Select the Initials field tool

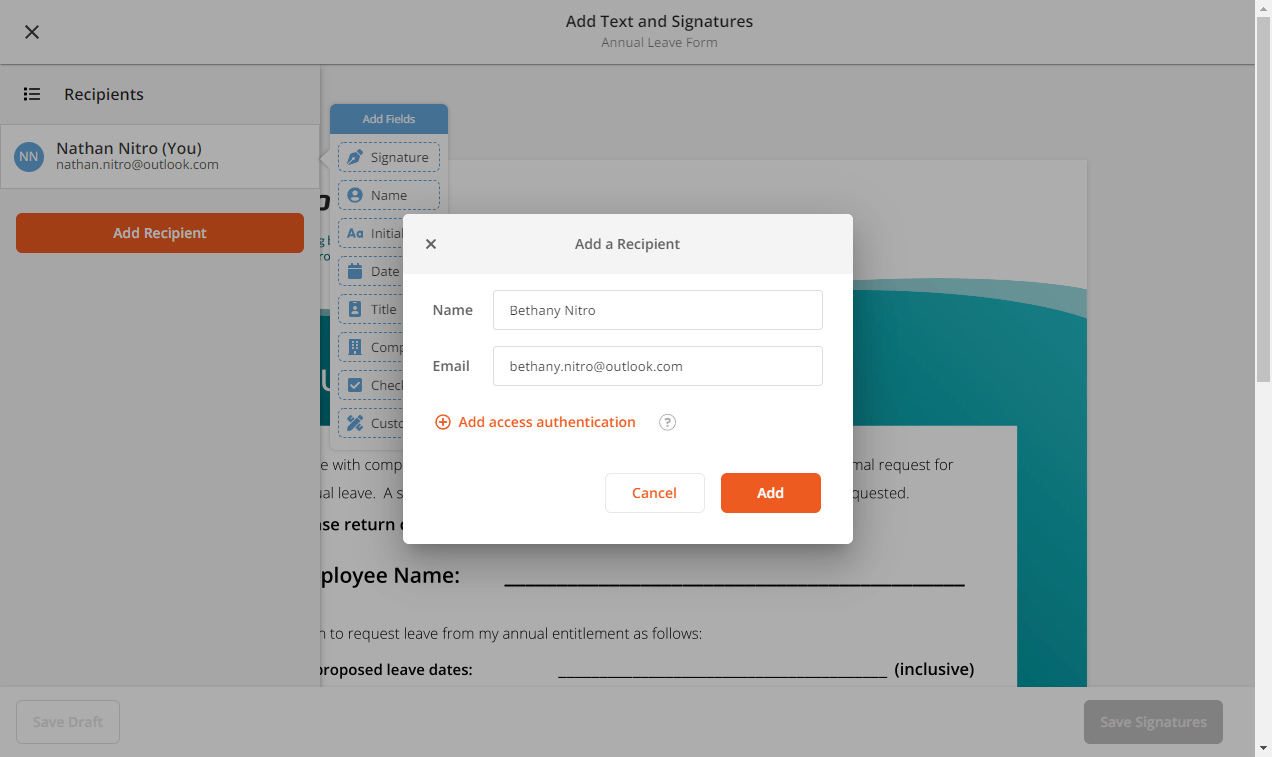pos(375,233)
